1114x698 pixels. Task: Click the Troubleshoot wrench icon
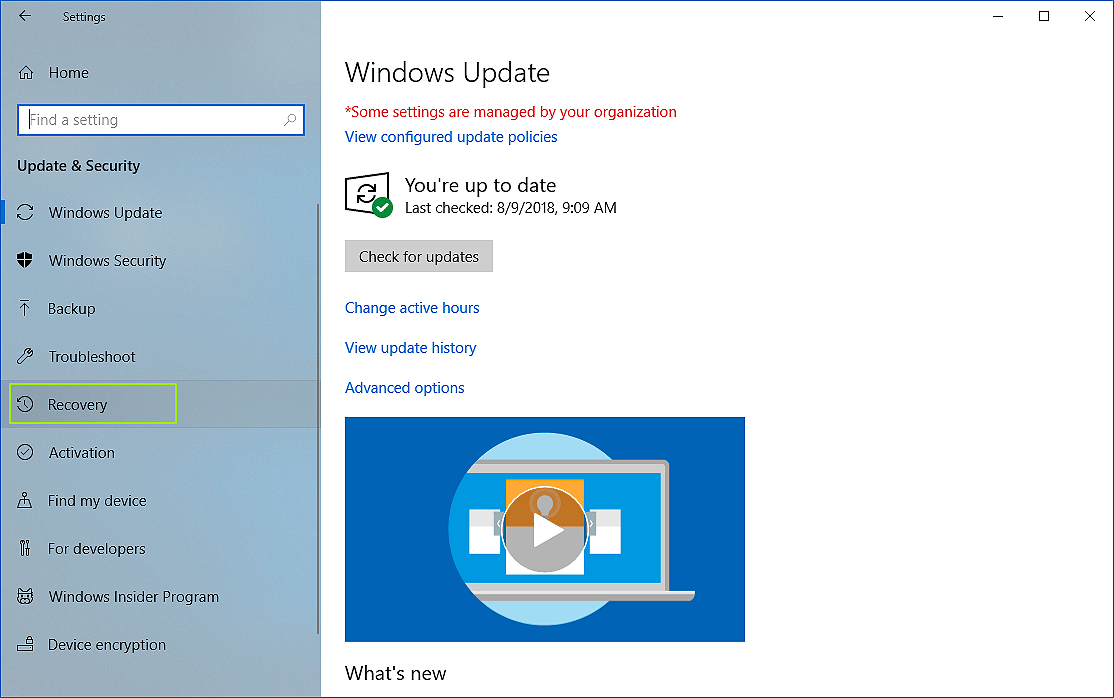click(25, 356)
